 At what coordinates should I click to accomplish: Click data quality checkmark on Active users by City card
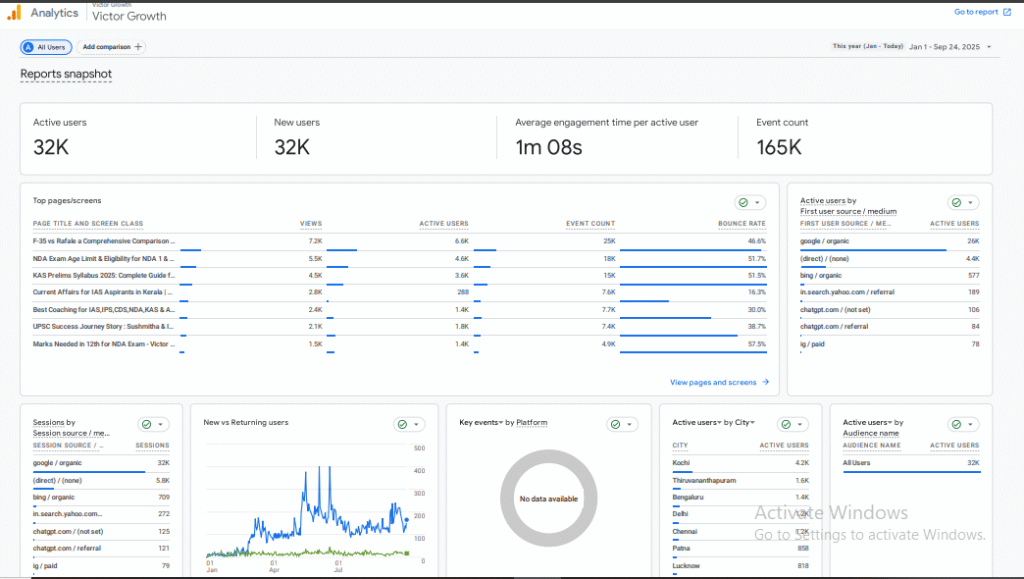[786, 424]
